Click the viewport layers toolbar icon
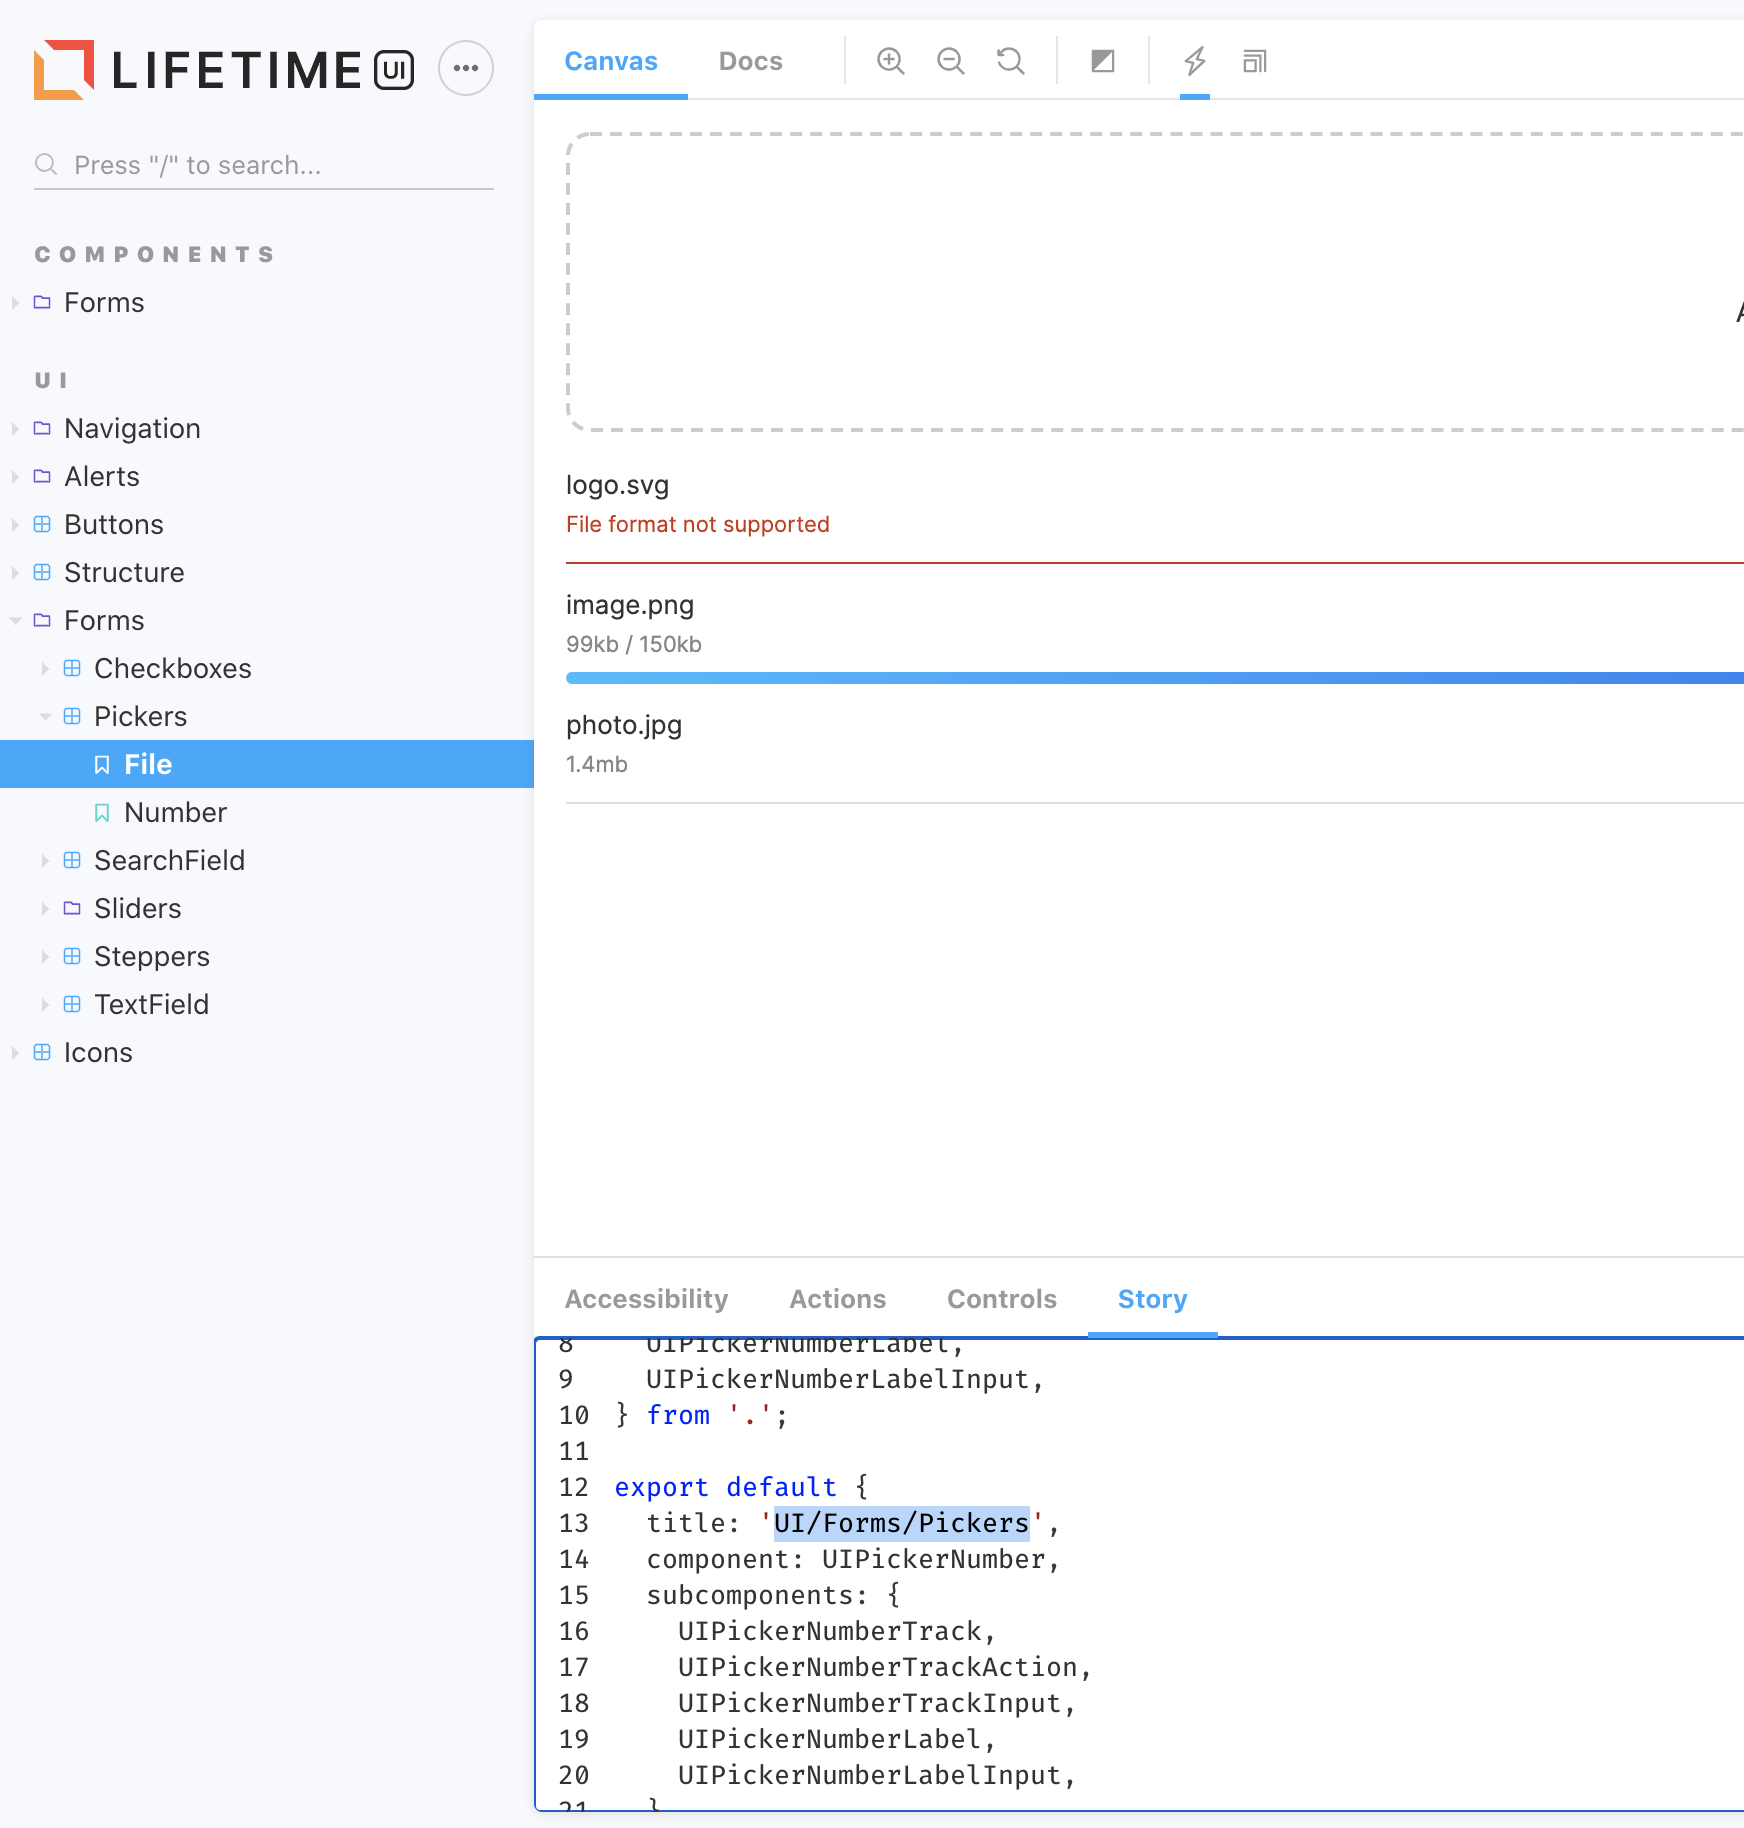Image resolution: width=1744 pixels, height=1828 pixels. click(x=1254, y=62)
